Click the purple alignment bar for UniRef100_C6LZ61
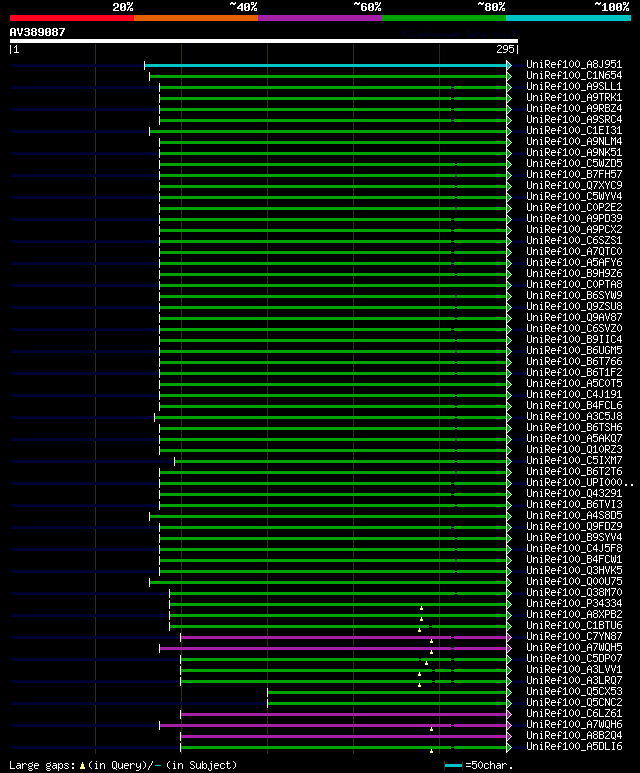Image resolution: width=640 pixels, height=773 pixels. tap(343, 714)
